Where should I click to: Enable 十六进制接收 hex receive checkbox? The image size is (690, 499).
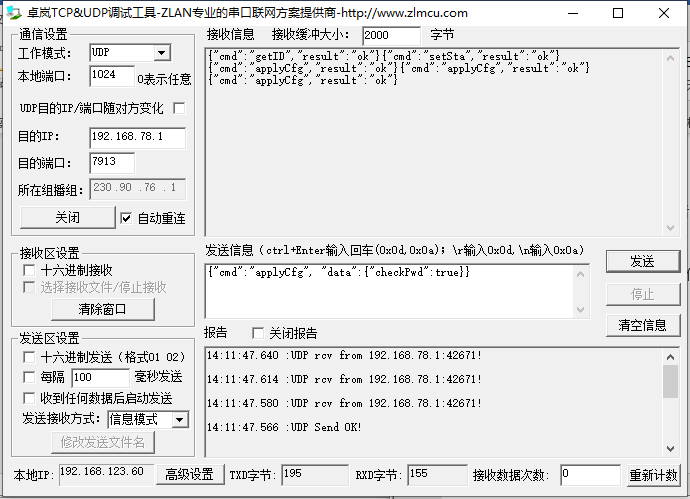pyautogui.click(x=29, y=270)
